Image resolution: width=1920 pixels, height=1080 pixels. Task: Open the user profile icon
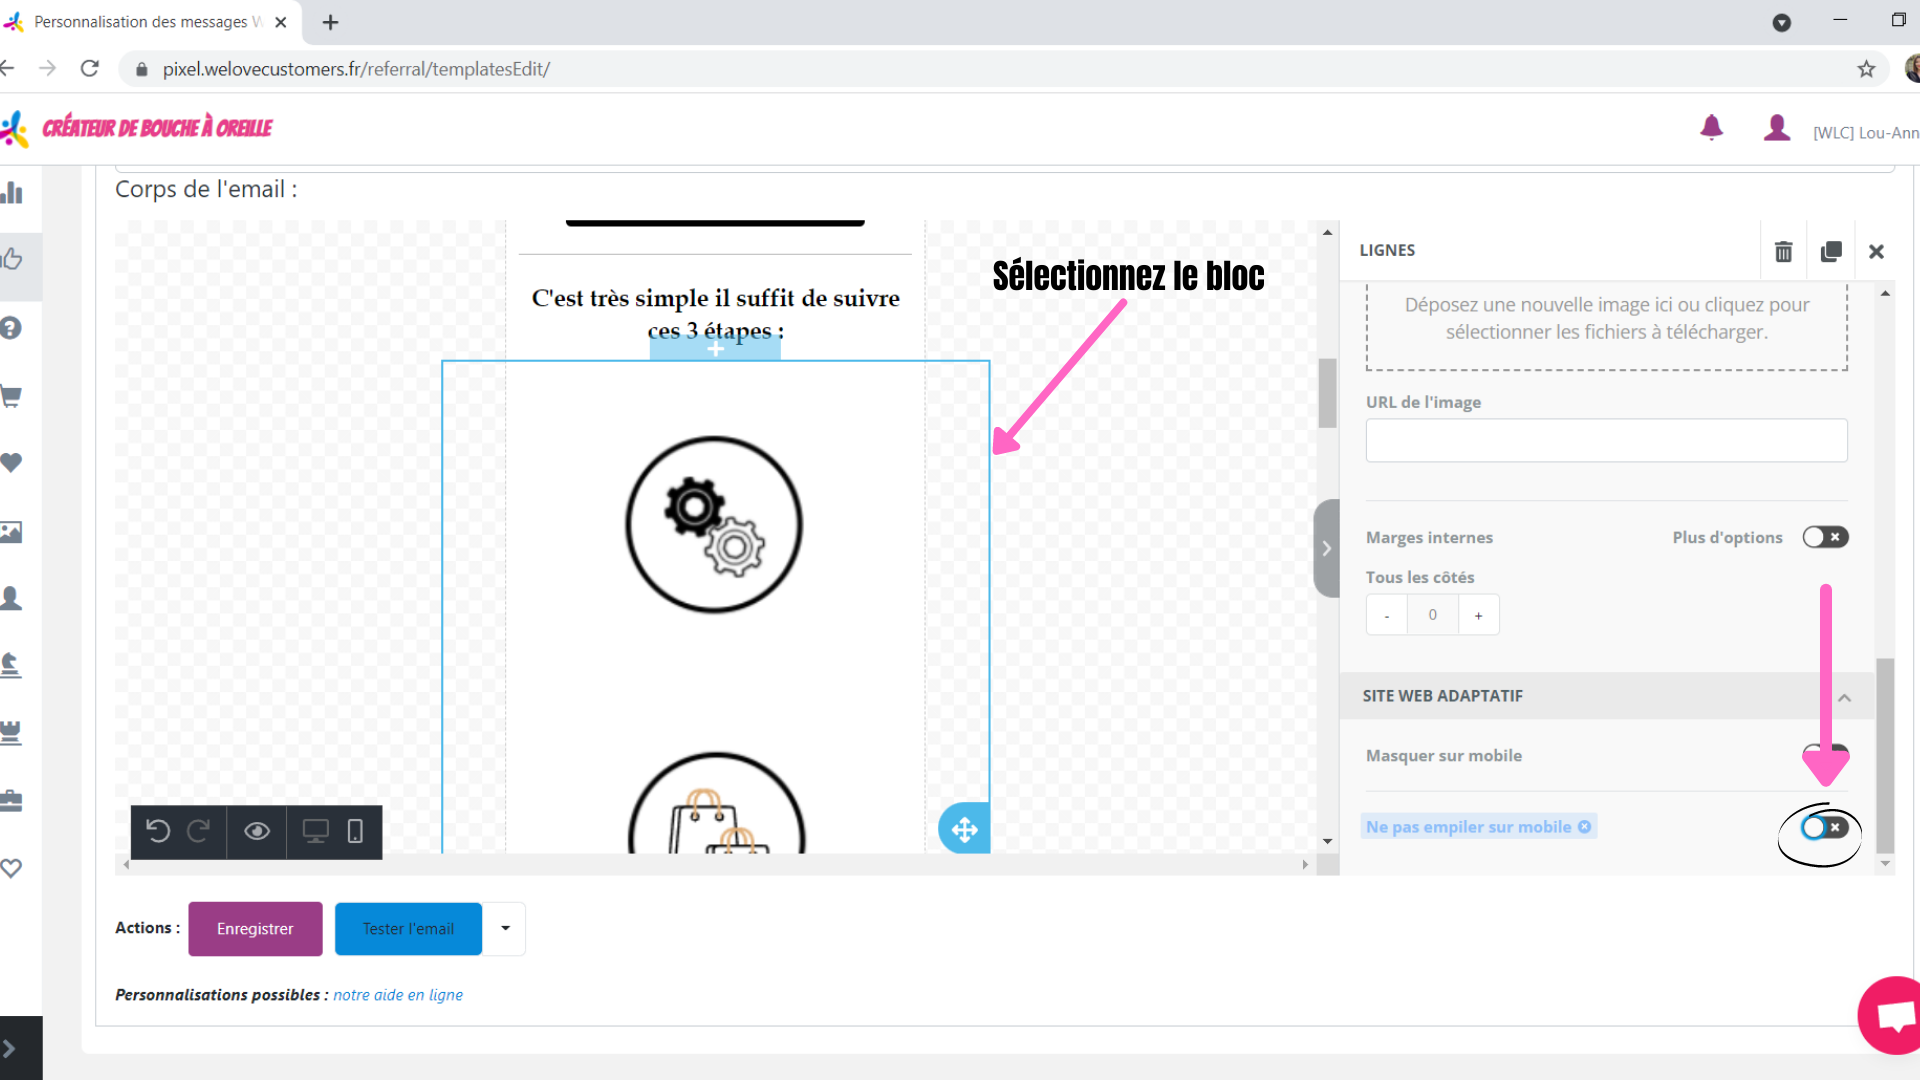point(1777,128)
